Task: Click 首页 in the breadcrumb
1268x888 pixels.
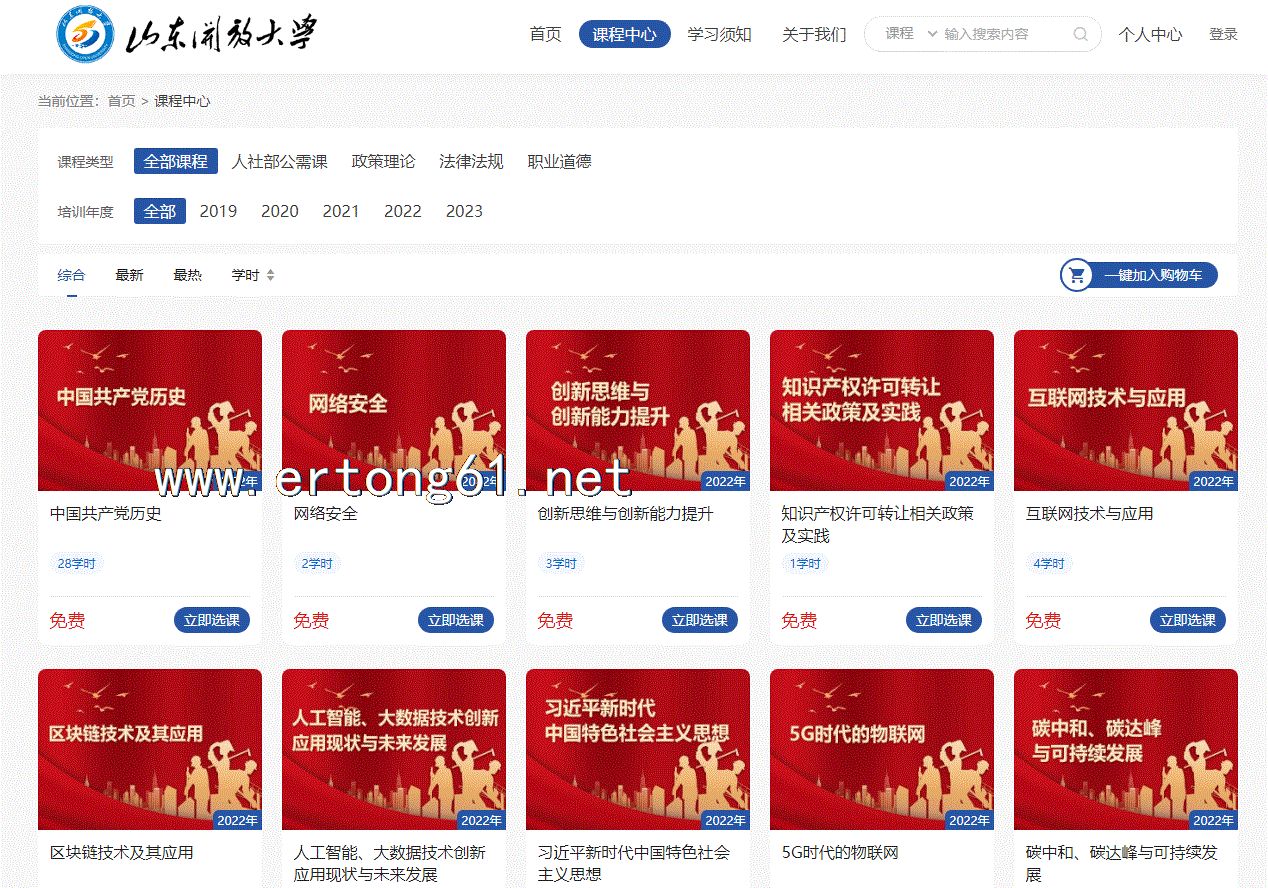Action: [121, 101]
